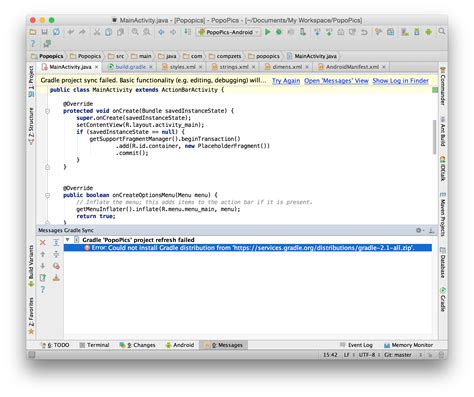Viewport: 474px width, 397px height.
Task: Click the Show Log in Finder link
Action: click(400, 81)
